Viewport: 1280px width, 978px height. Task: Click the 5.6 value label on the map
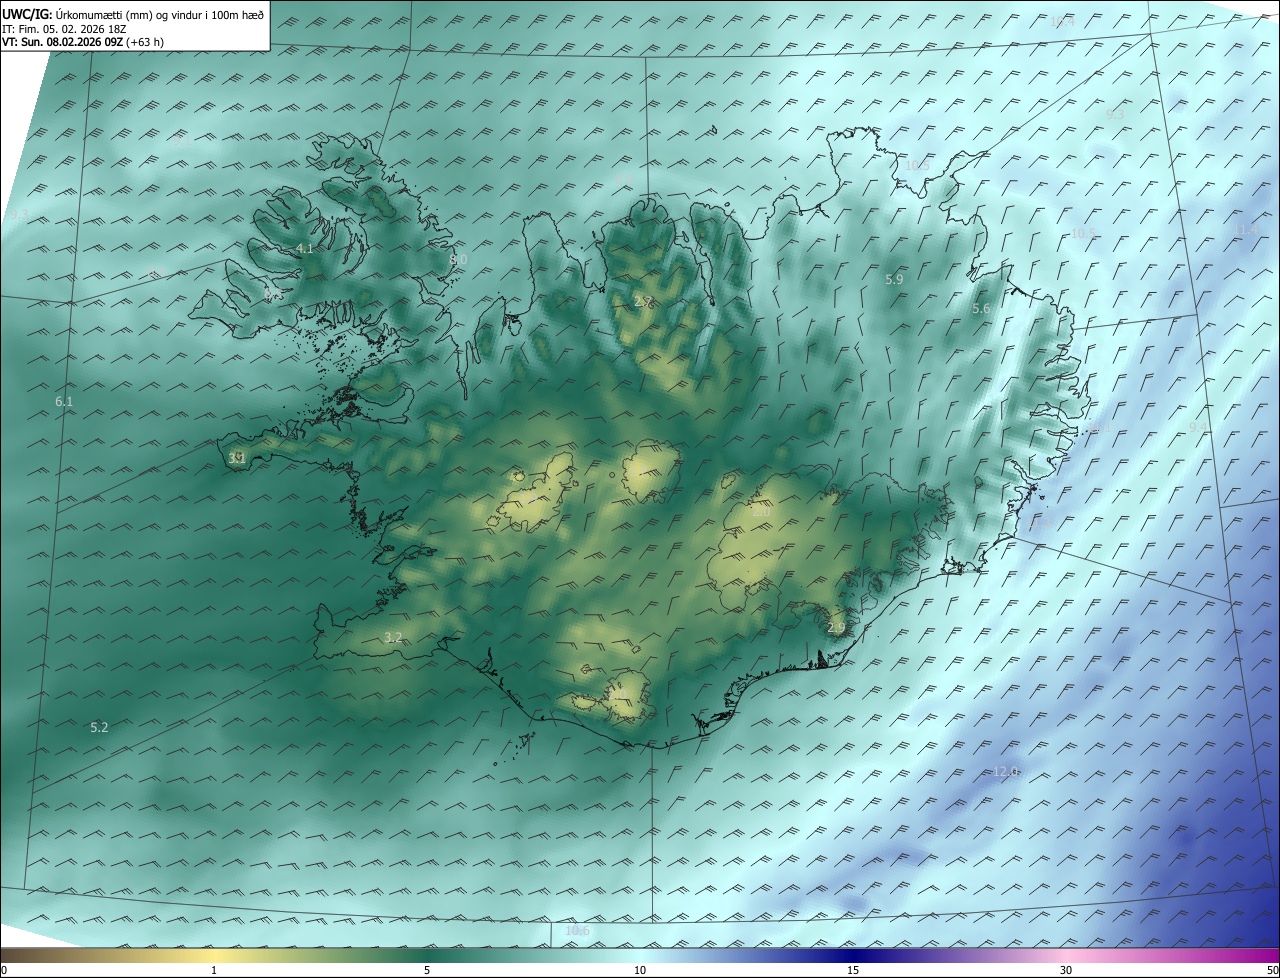981,309
